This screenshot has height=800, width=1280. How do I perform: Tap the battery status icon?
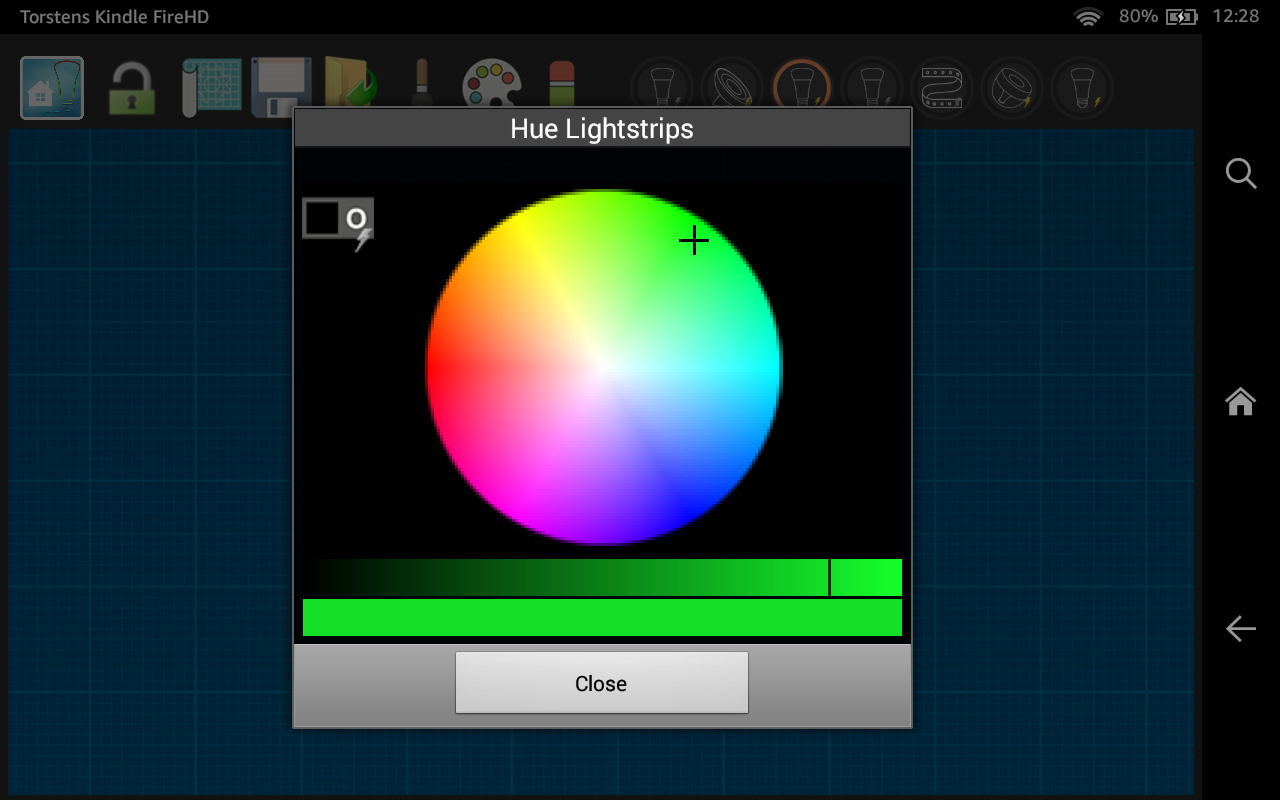[1182, 17]
